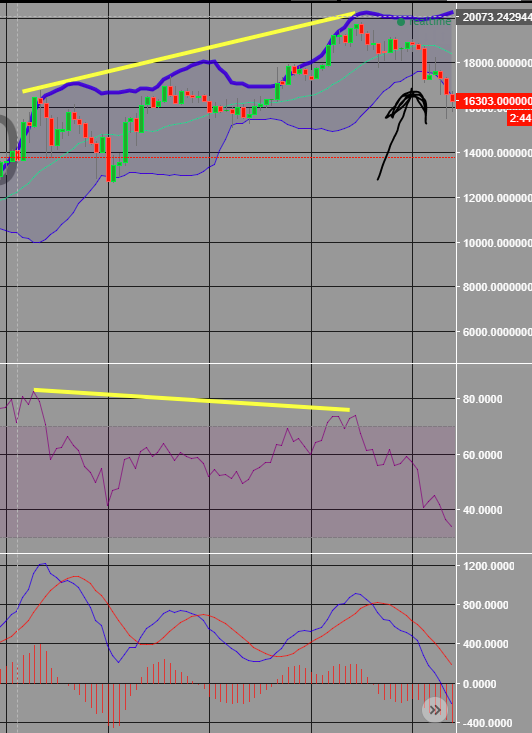
Task: Select the red 16303.000000 current price label
Action: [x=494, y=101]
